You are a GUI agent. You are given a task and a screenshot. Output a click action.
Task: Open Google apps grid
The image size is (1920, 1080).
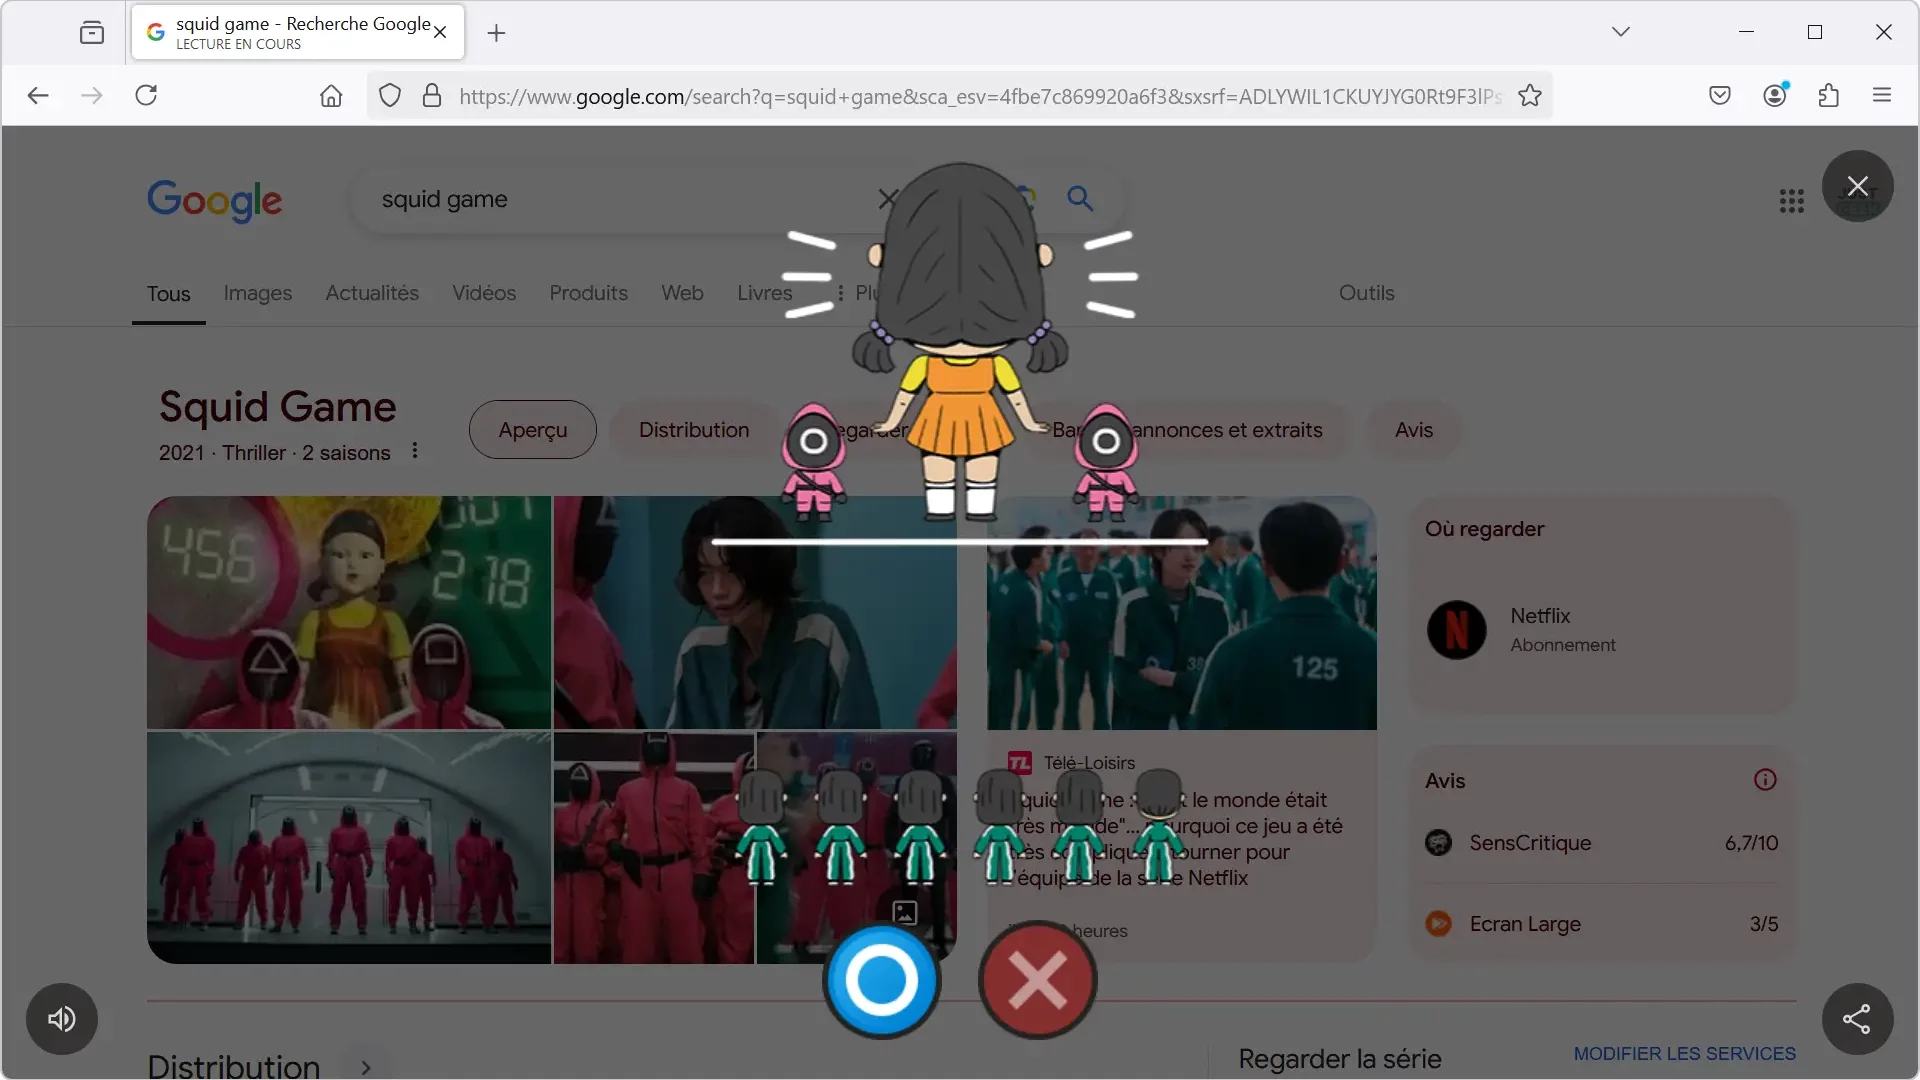pos(1791,201)
